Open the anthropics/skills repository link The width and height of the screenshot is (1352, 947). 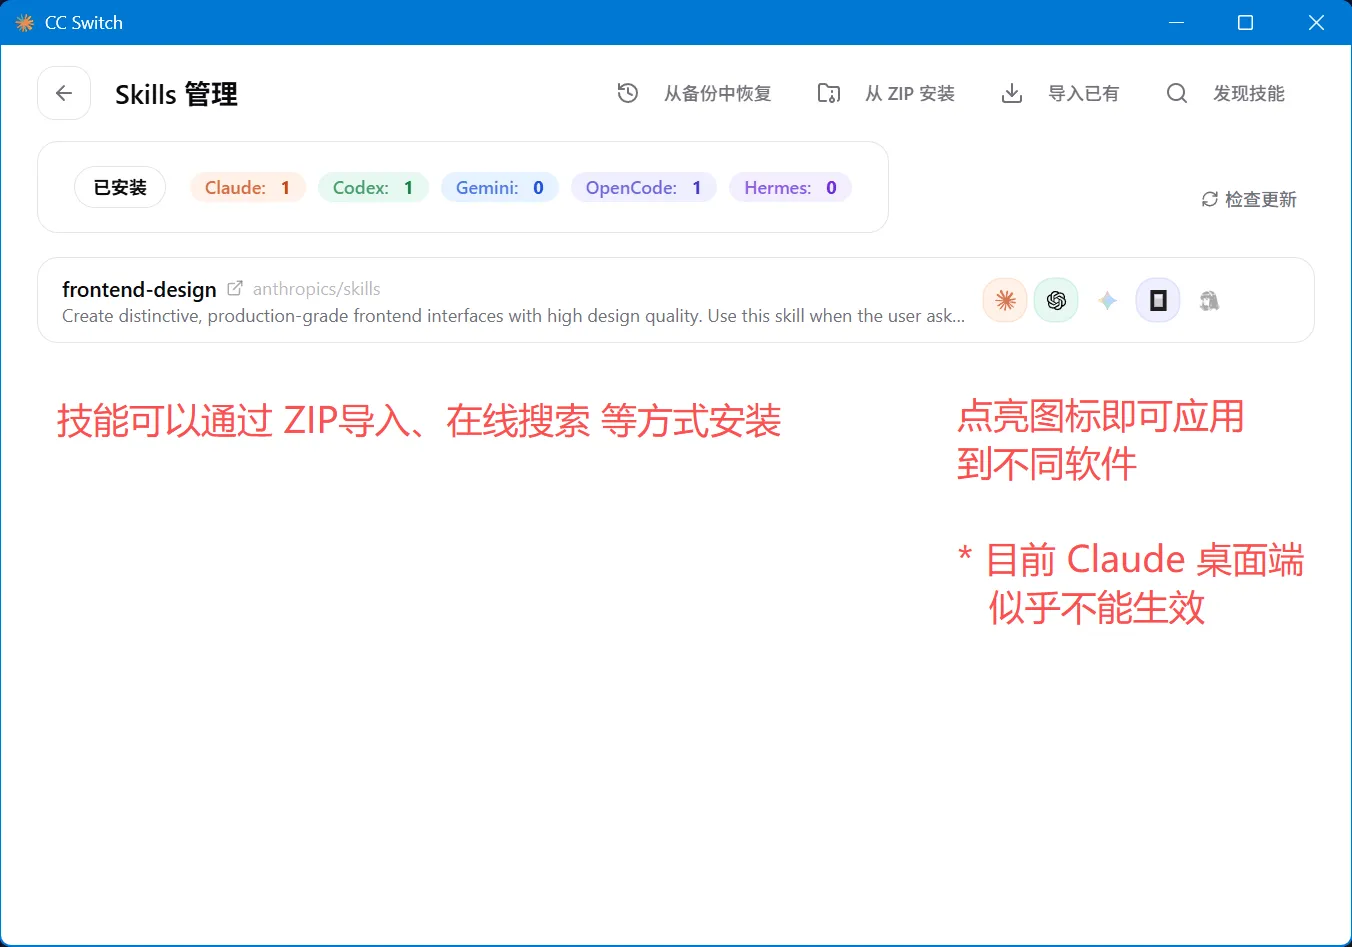pos(317,289)
